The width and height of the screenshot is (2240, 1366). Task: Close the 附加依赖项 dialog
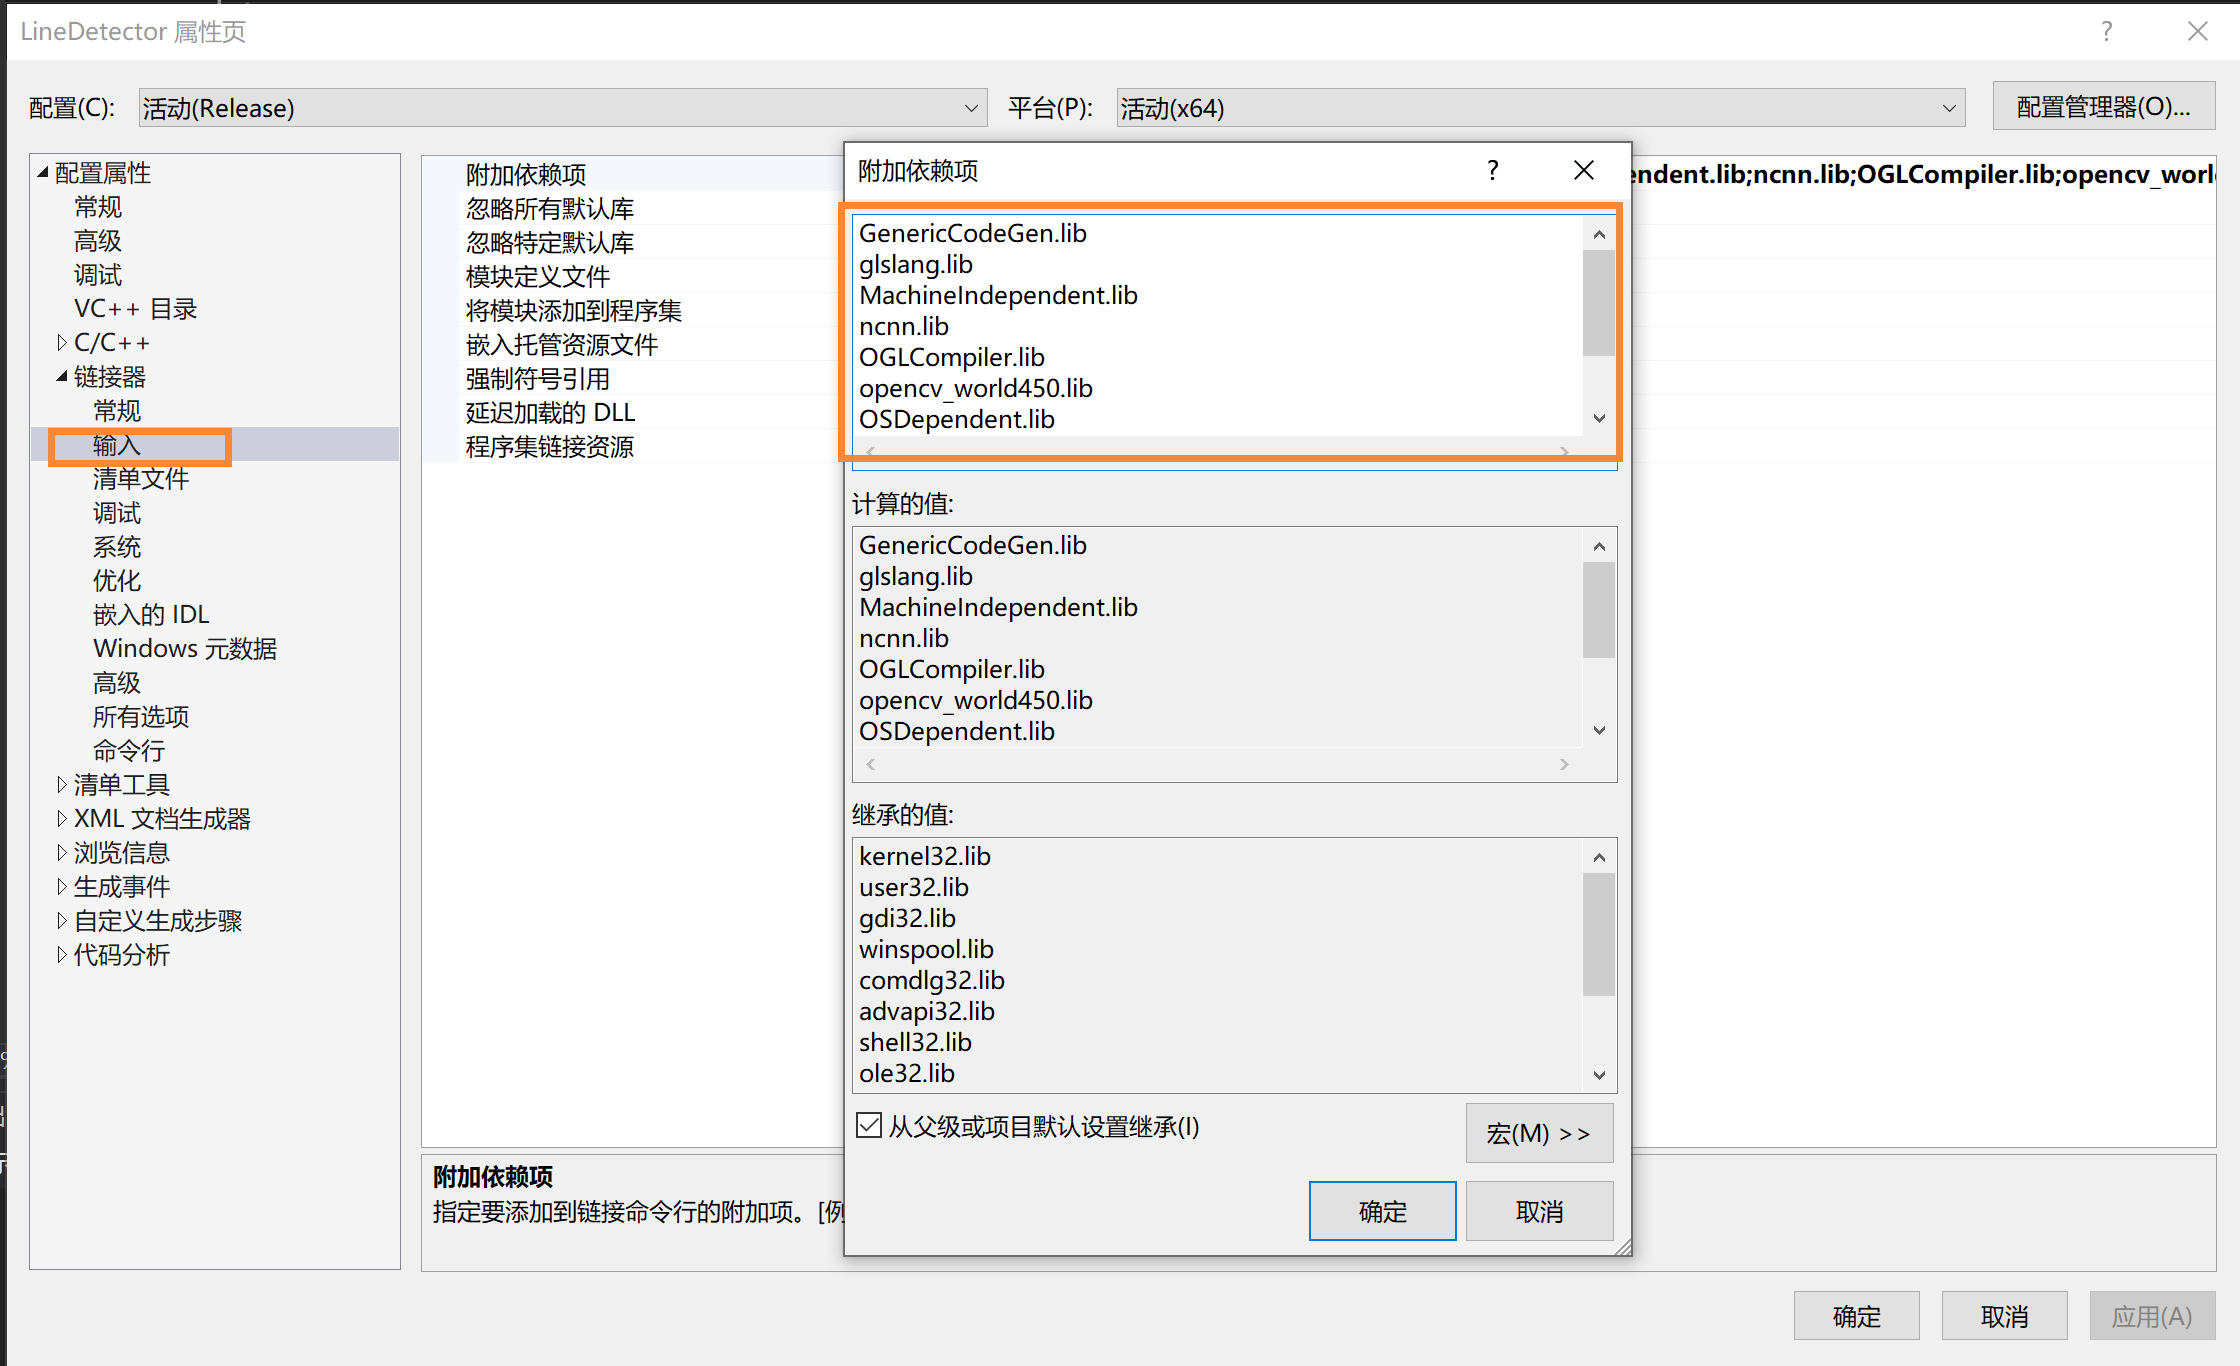click(x=1584, y=170)
